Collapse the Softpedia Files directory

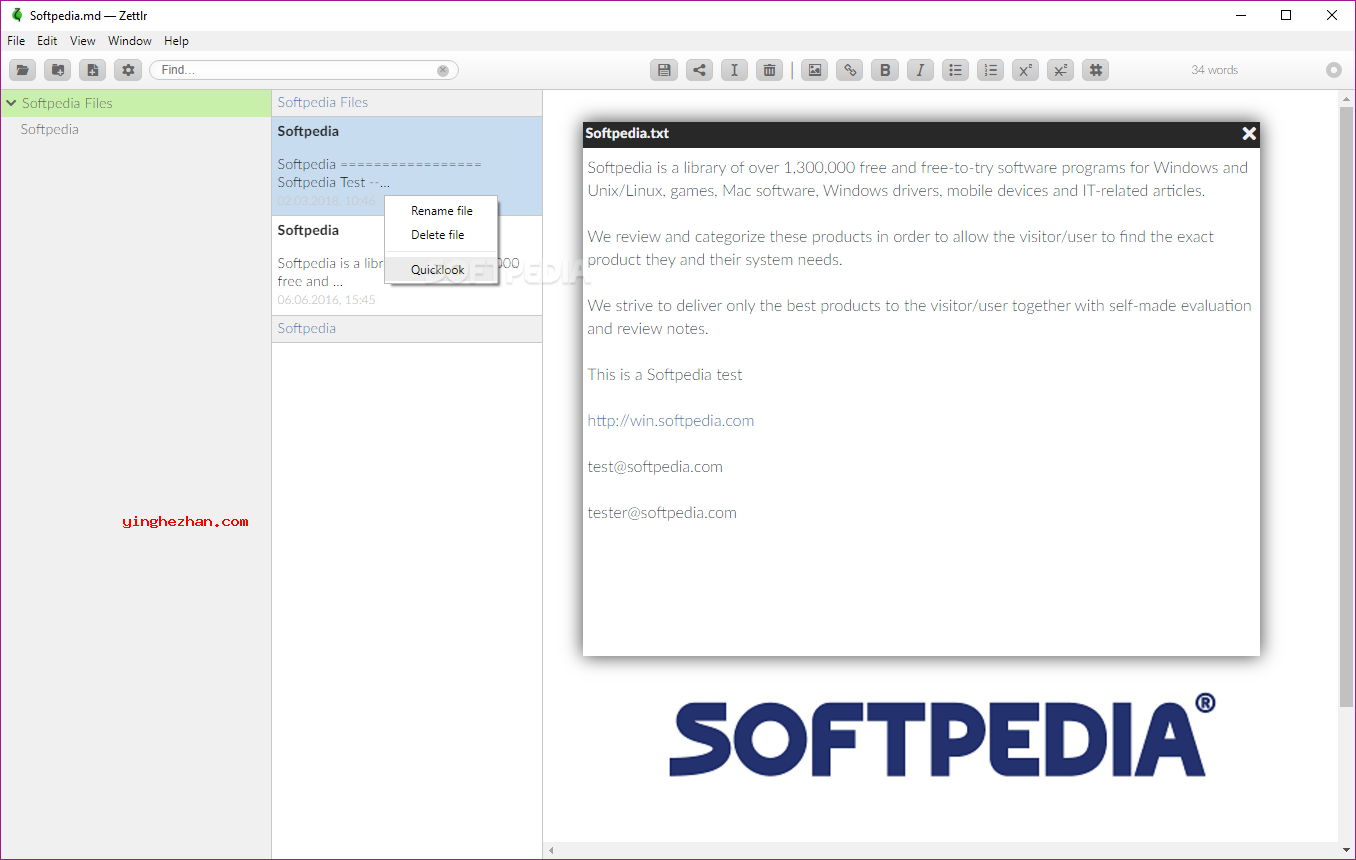(x=11, y=103)
